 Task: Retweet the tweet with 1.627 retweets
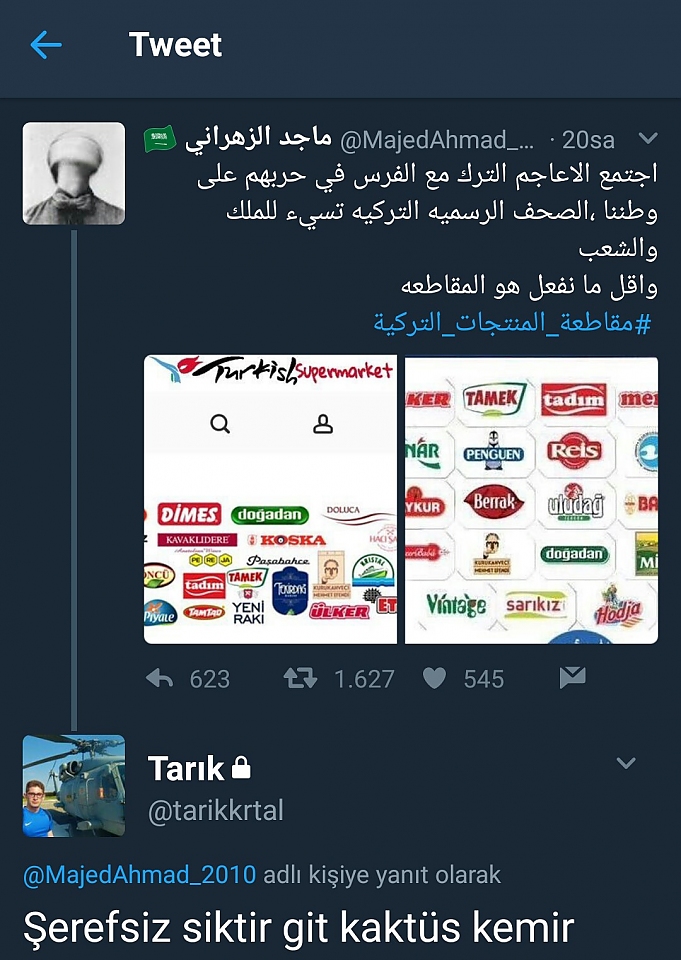(x=300, y=678)
